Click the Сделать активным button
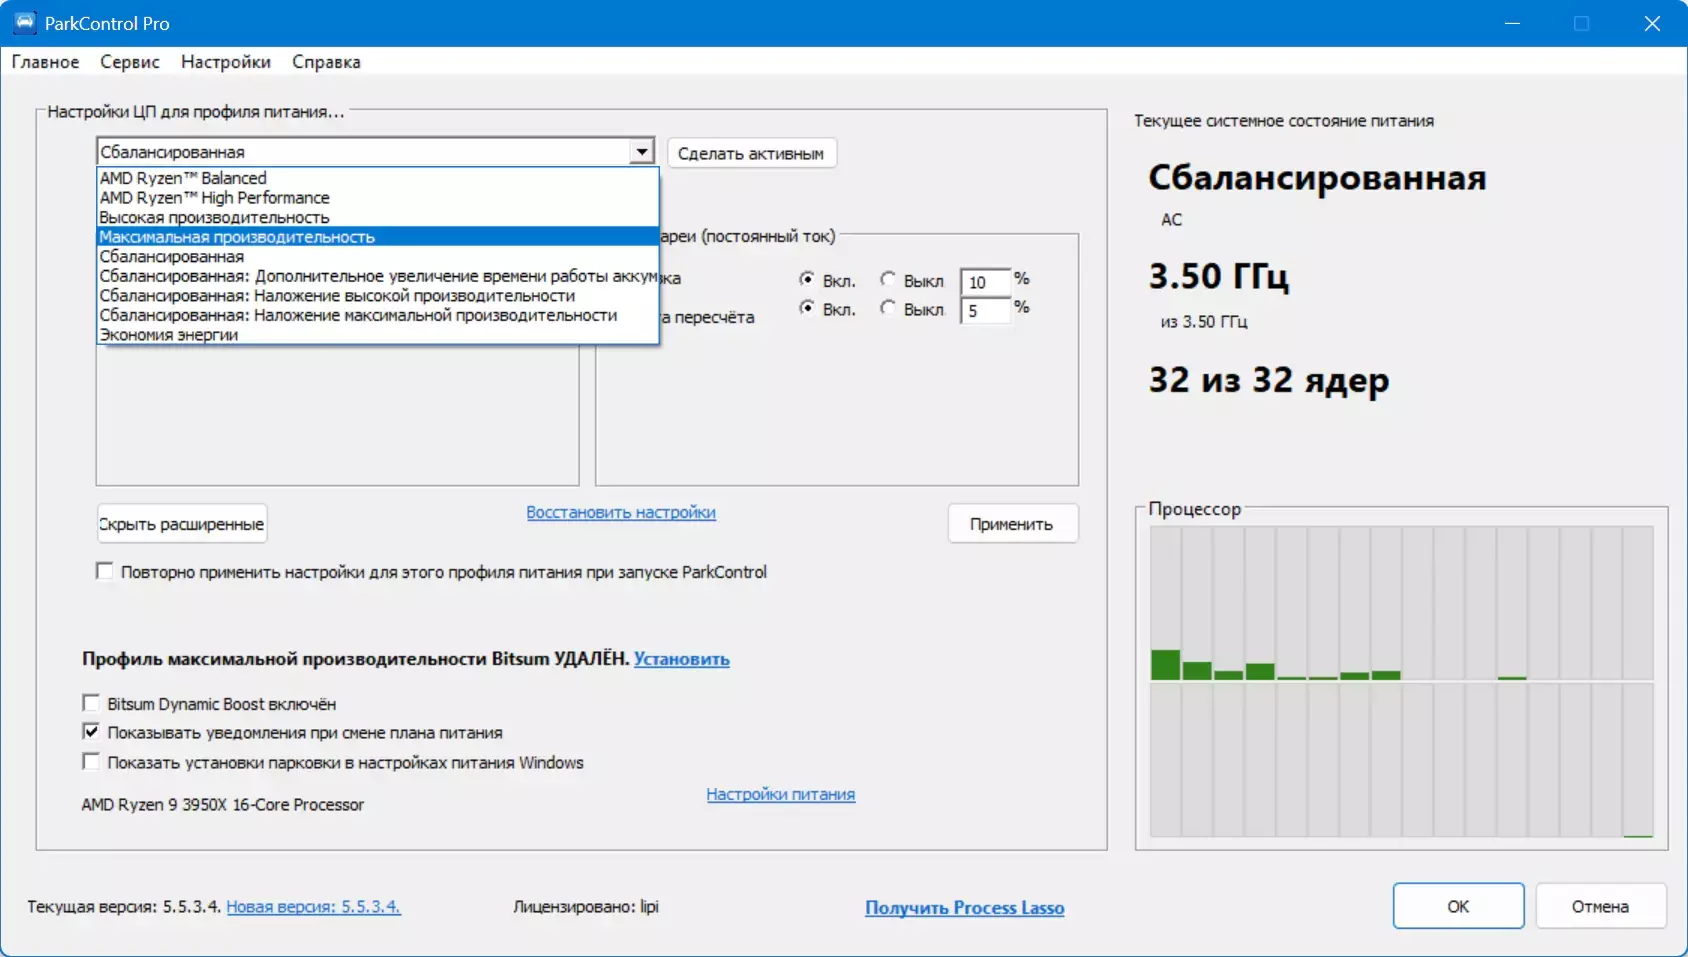Viewport: 1688px width, 957px height. (x=751, y=153)
